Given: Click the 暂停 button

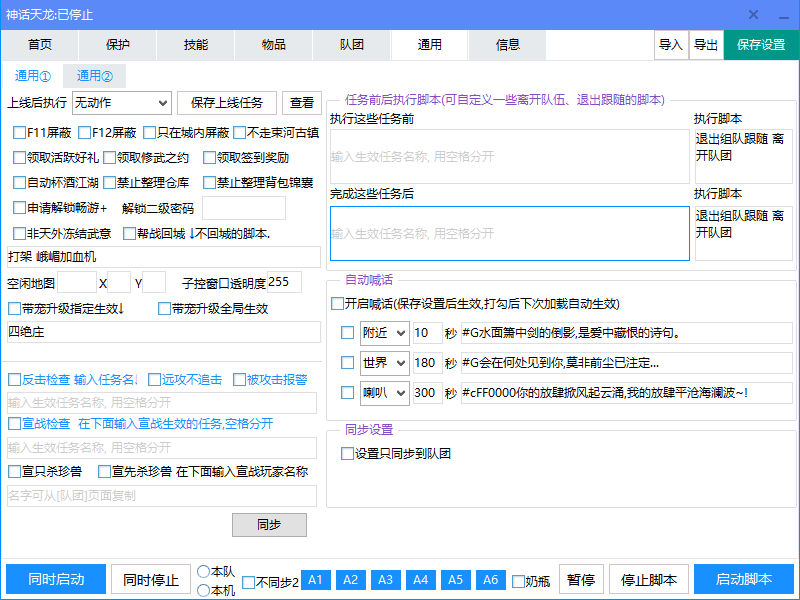Looking at the screenshot, I should [581, 579].
